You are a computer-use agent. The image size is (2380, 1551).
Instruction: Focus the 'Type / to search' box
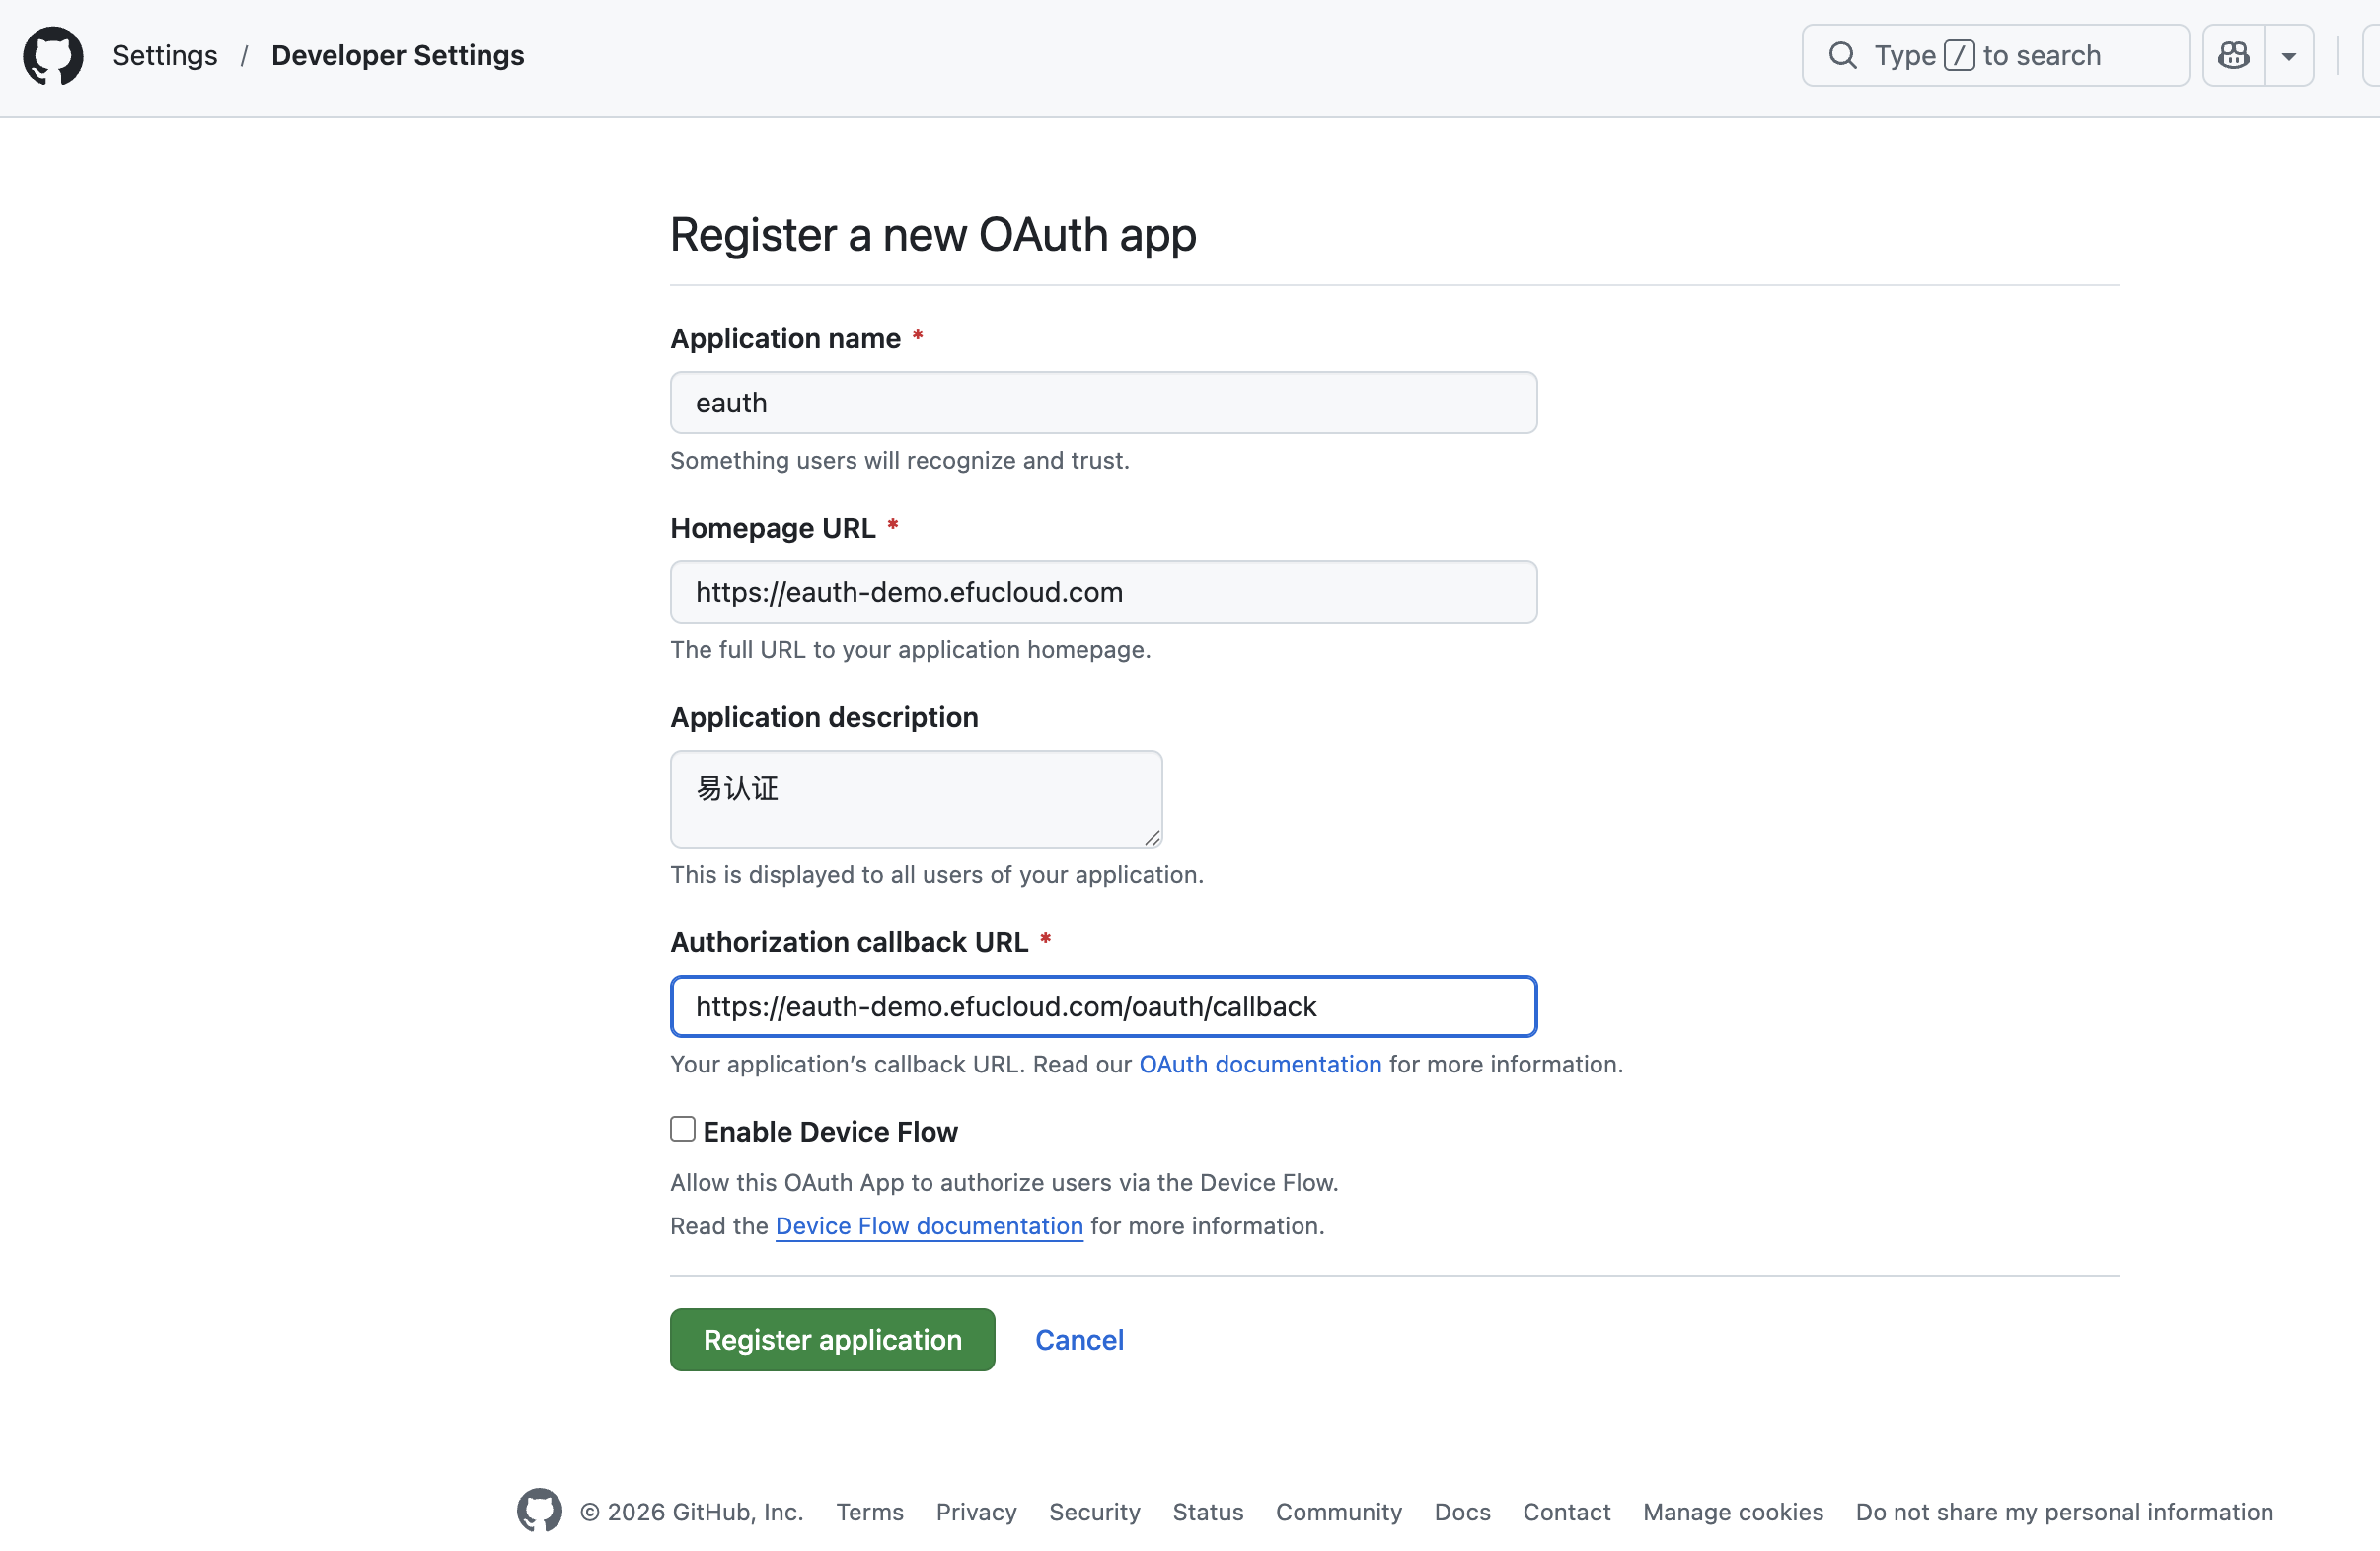pyautogui.click(x=1995, y=56)
